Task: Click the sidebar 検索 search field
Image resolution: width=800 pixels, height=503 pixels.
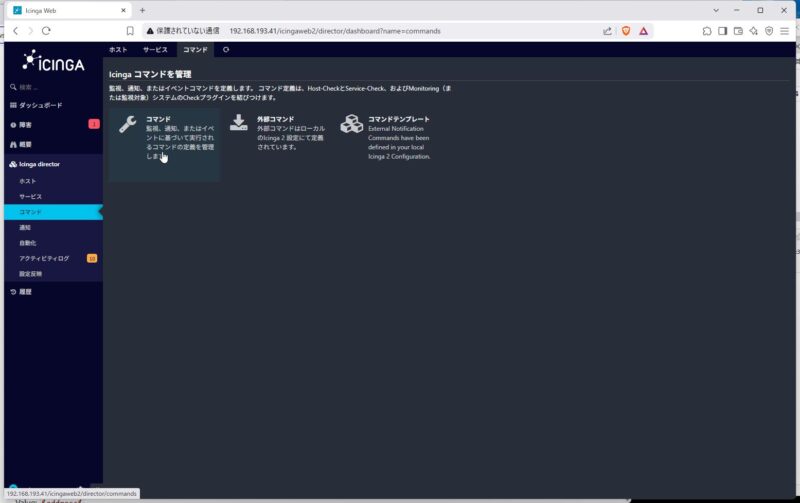Action: (x=53, y=87)
